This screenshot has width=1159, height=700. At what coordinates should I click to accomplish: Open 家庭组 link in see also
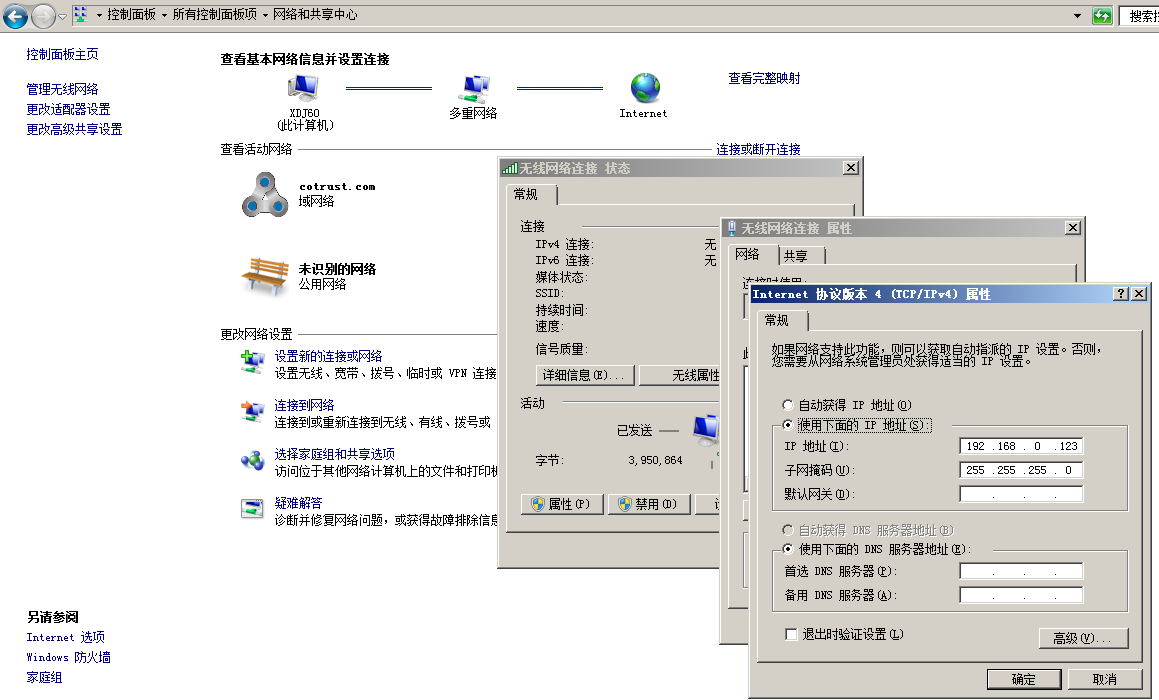(44, 677)
